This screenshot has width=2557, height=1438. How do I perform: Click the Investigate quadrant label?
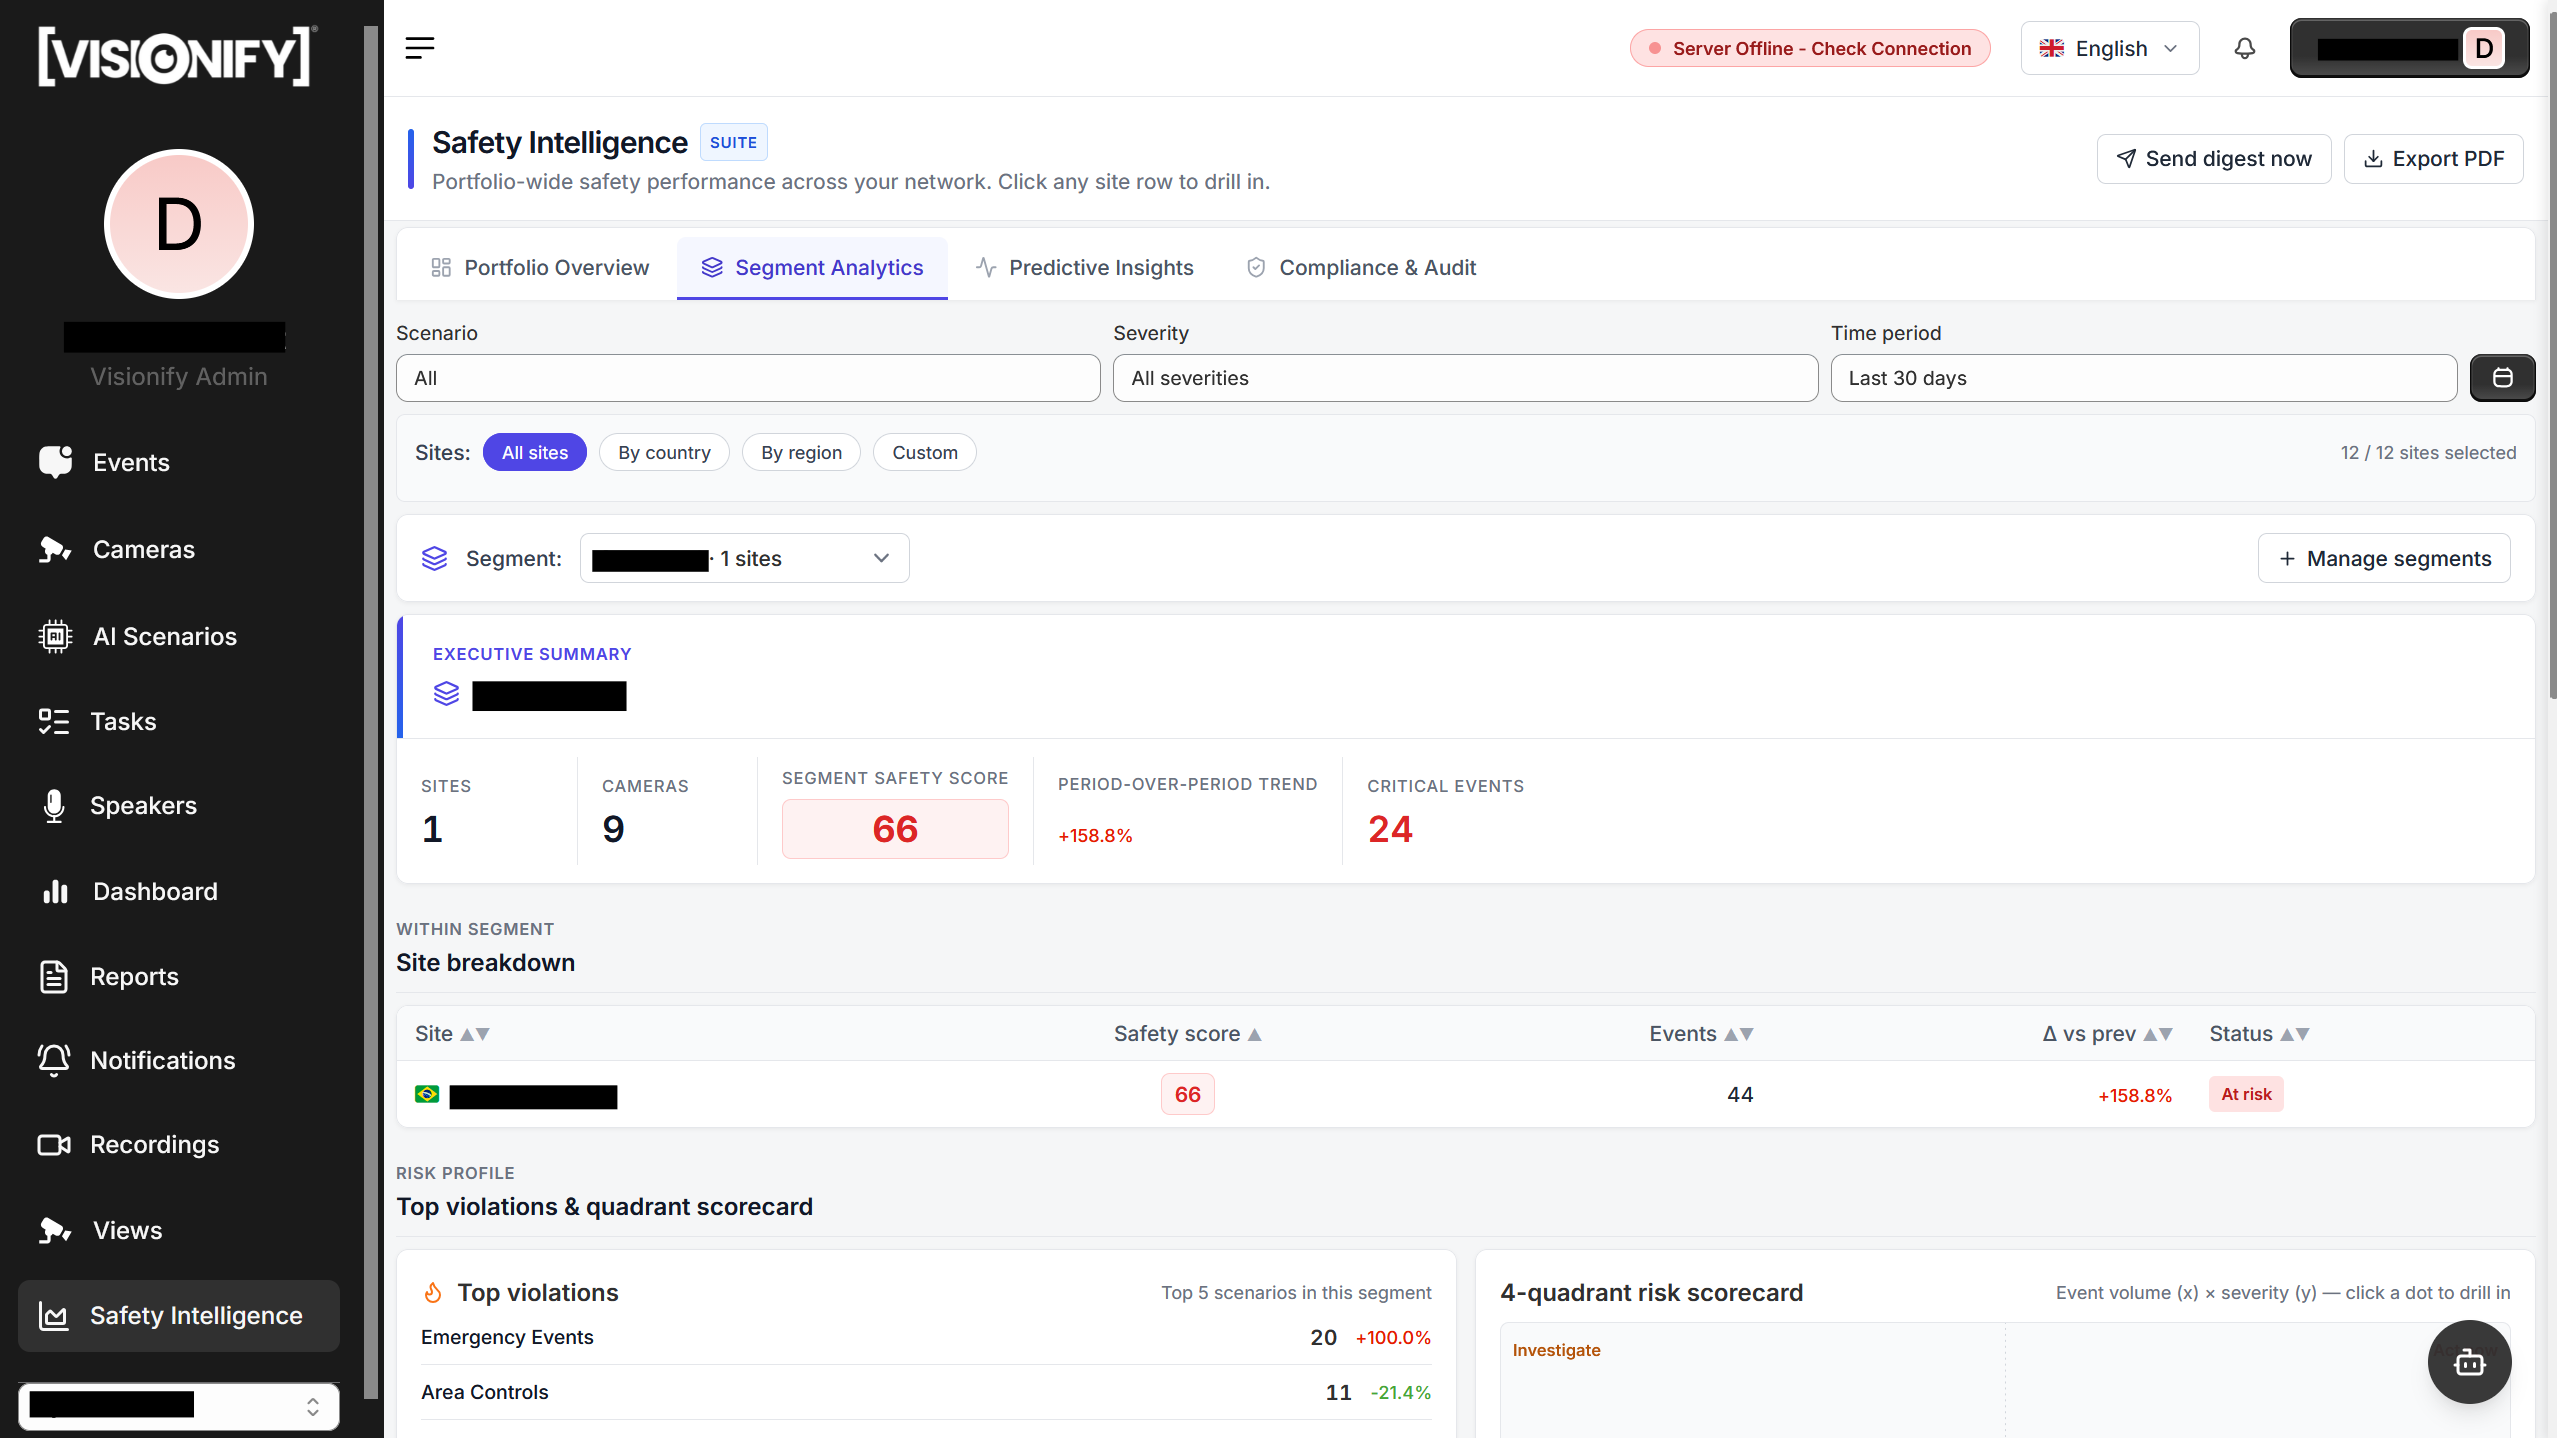coord(1556,1350)
